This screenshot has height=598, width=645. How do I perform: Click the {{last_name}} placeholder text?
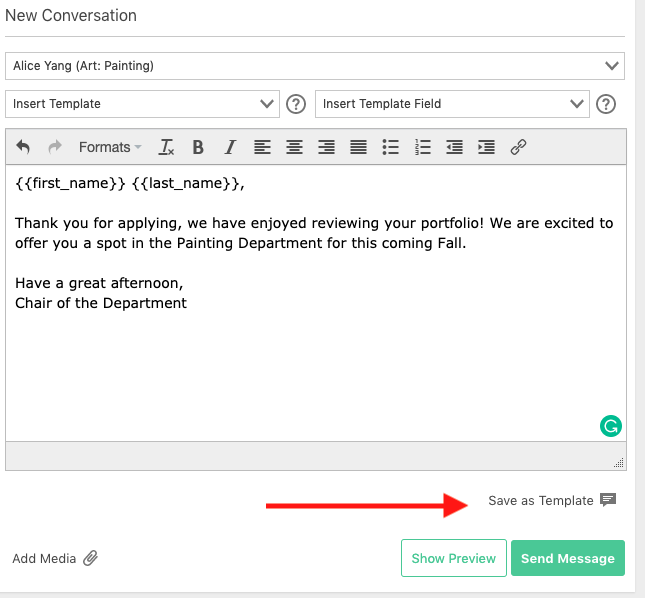click(x=186, y=183)
